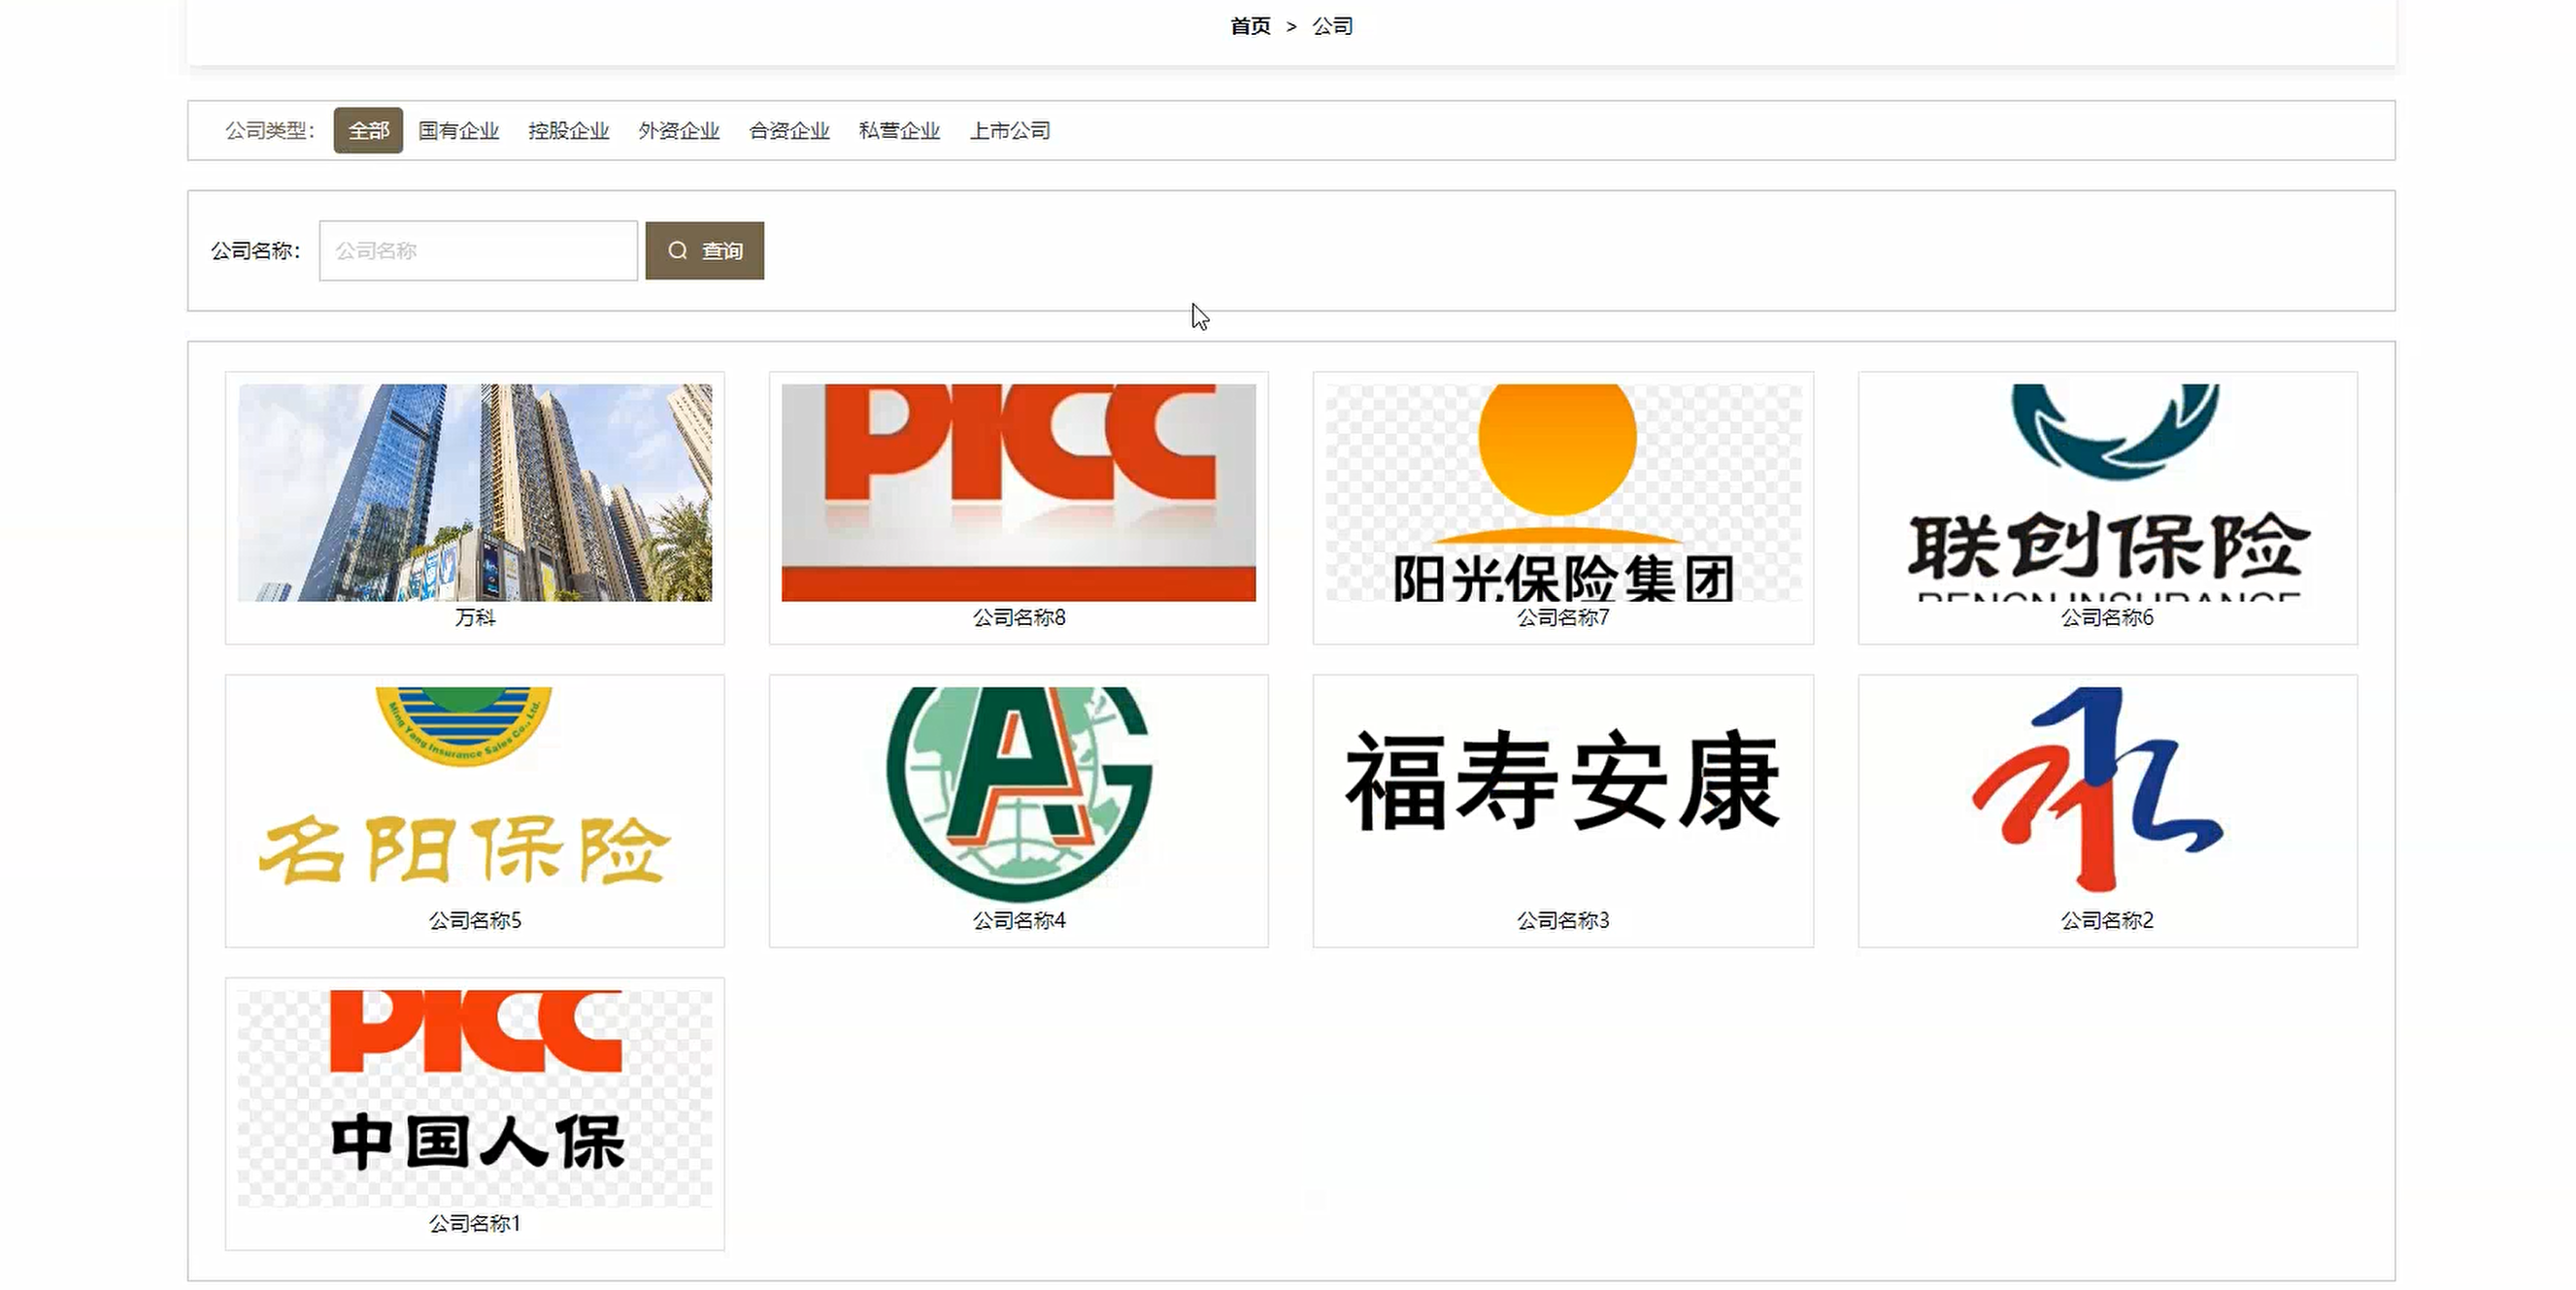Screen dimensions: 2576x1290
Task: Select the 全部 company type filter
Action: point(368,130)
